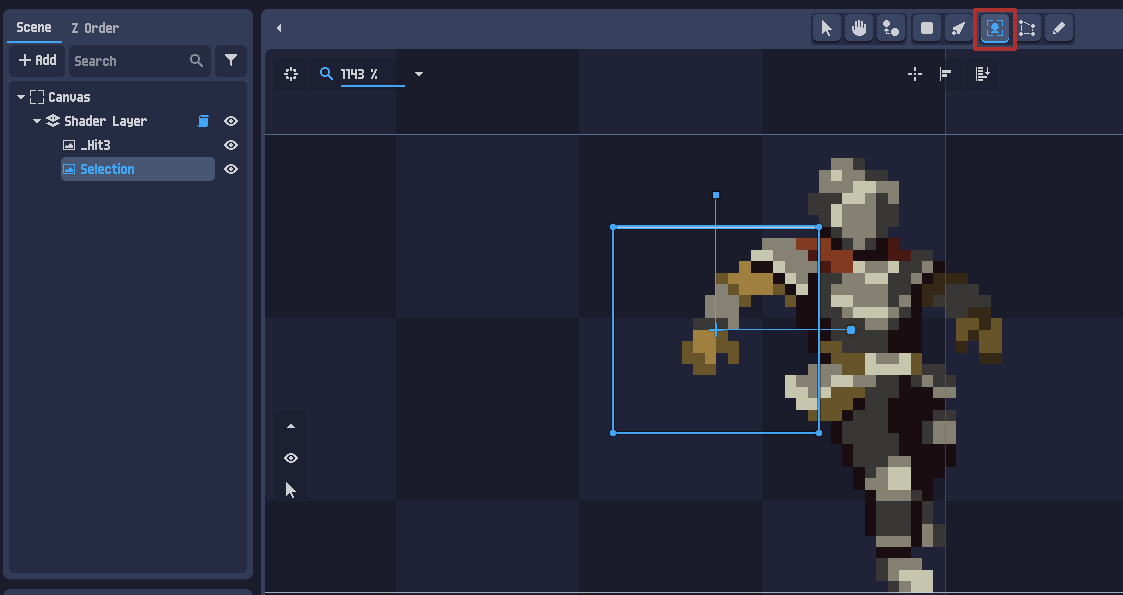Click the search magnifier icon

196,61
